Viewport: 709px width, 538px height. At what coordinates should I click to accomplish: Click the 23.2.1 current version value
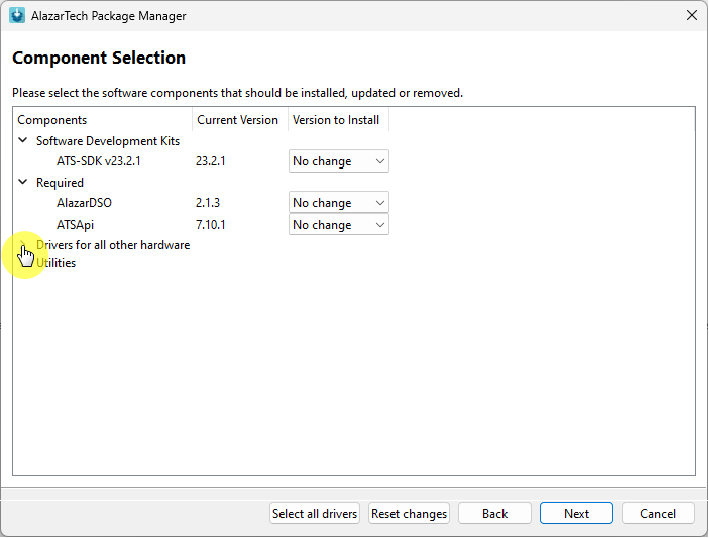[211, 161]
